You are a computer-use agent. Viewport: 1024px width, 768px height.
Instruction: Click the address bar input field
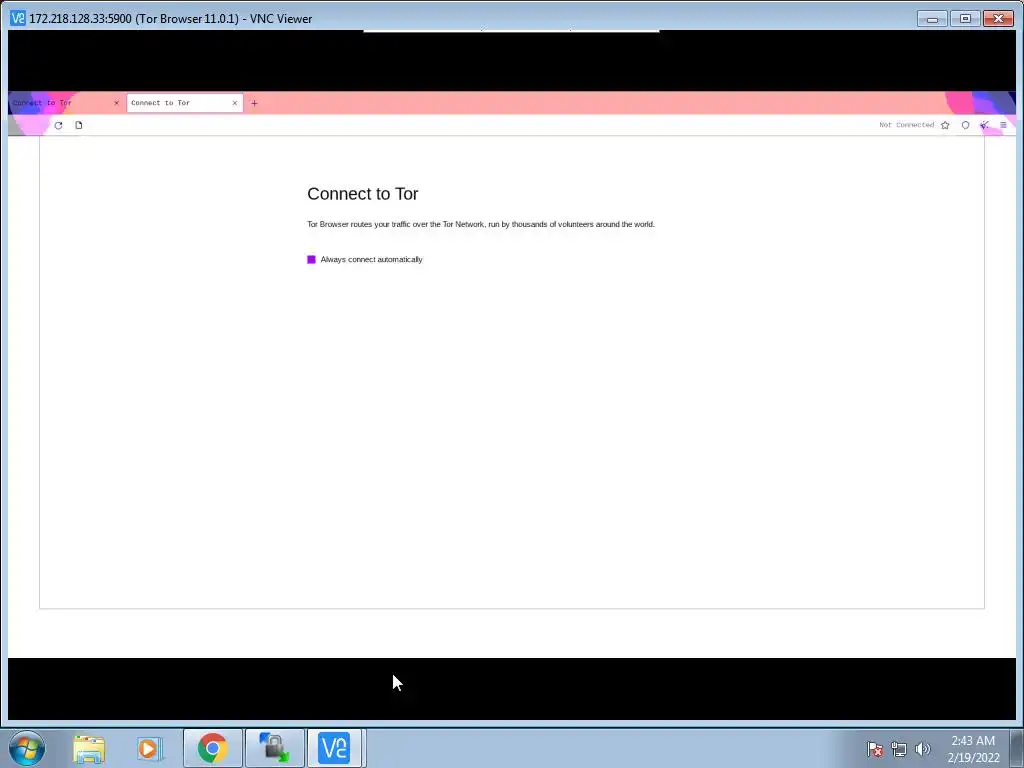[480, 125]
